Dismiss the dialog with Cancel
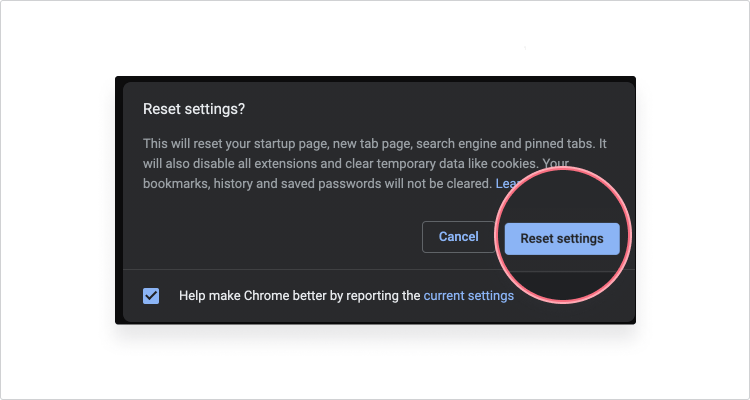The width and height of the screenshot is (750, 400). pos(458,237)
